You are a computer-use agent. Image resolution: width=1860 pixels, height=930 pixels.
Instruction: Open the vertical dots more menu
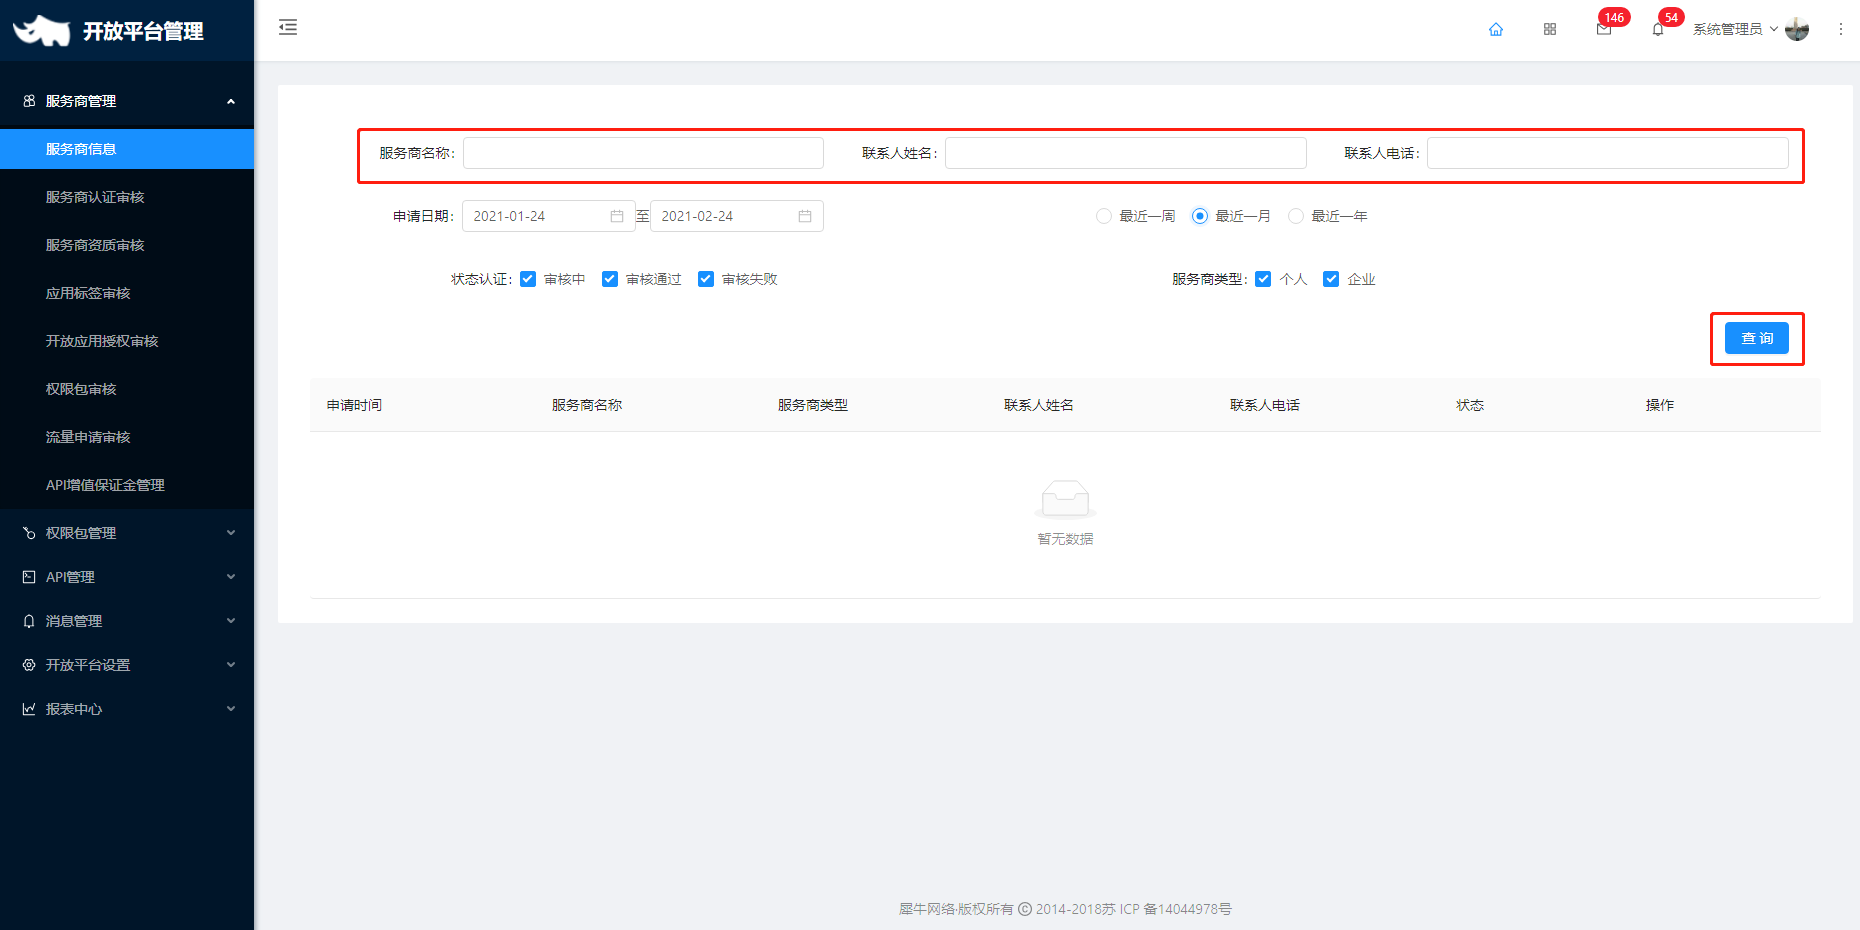(x=1840, y=29)
